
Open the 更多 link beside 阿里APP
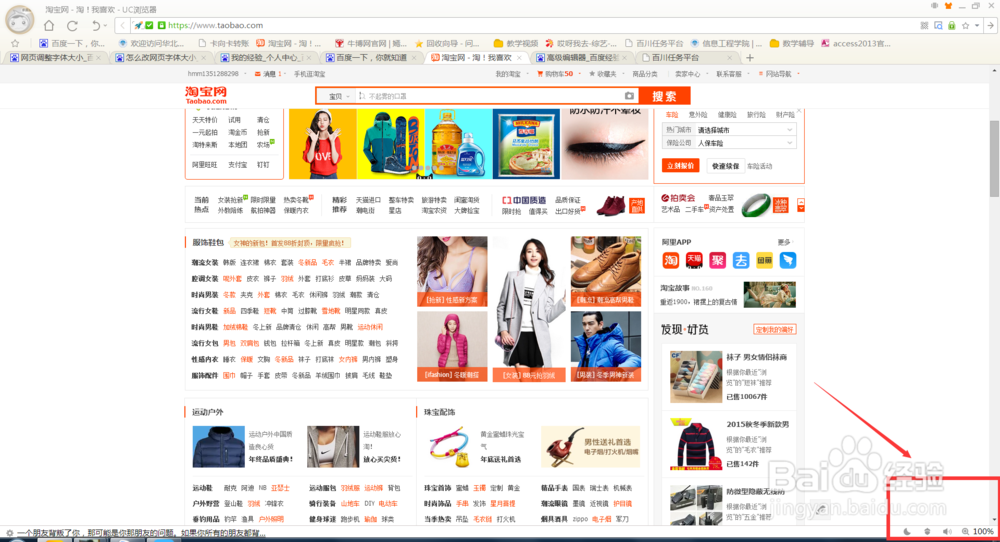[785, 242]
